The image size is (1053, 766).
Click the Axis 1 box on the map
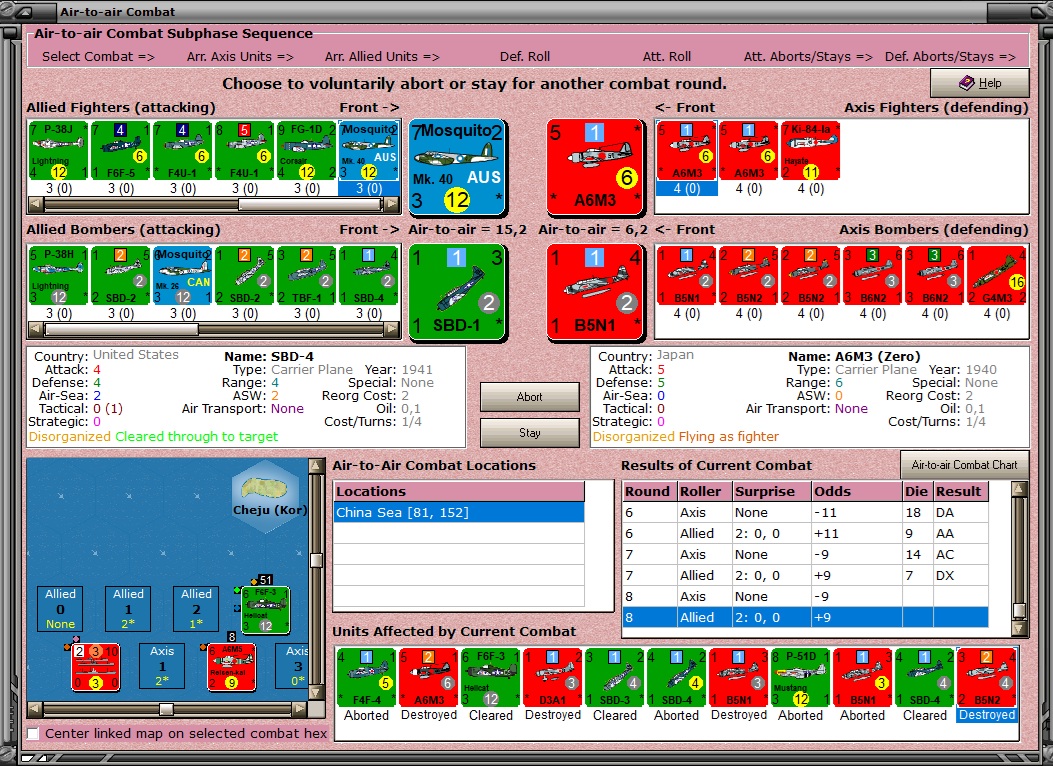coord(162,666)
